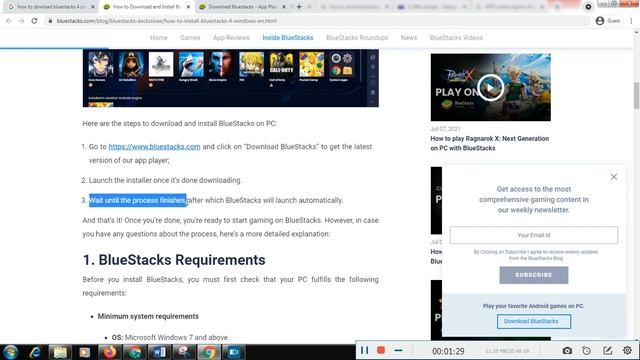The width and height of the screenshot is (640, 360).
Task: Click the address bar URL
Action: (x=167, y=21)
